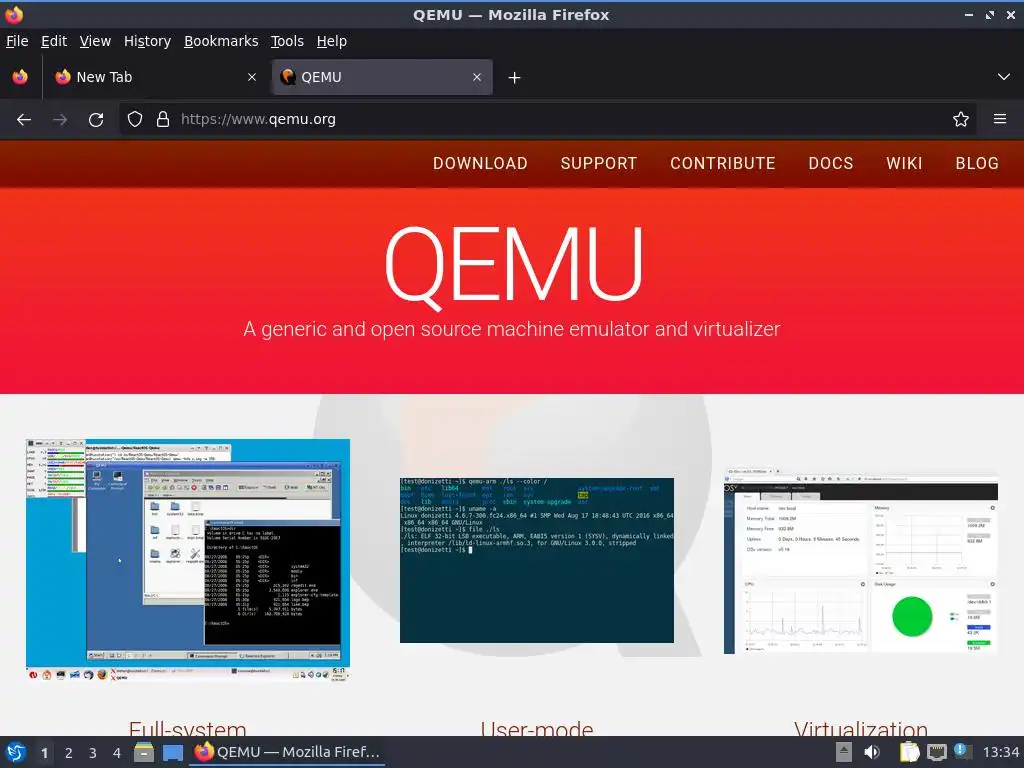
Task: Open the File menu
Action: click(x=17, y=41)
